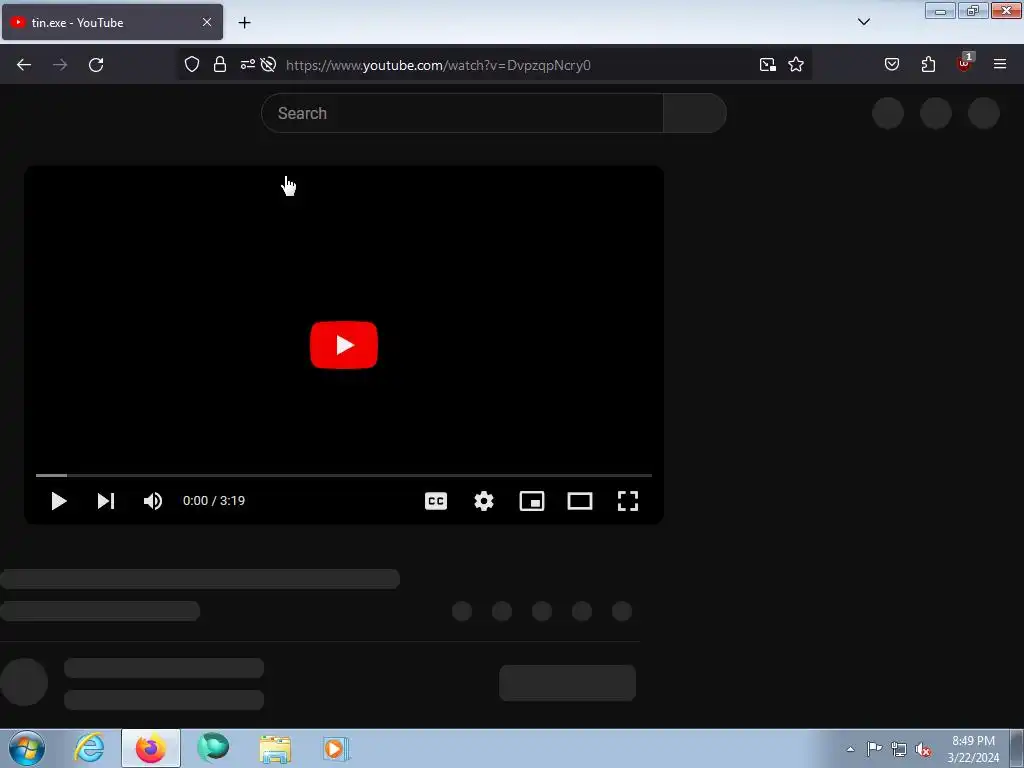The image size is (1024, 768).
Task: Click muted volume tray icon
Action: 923,749
